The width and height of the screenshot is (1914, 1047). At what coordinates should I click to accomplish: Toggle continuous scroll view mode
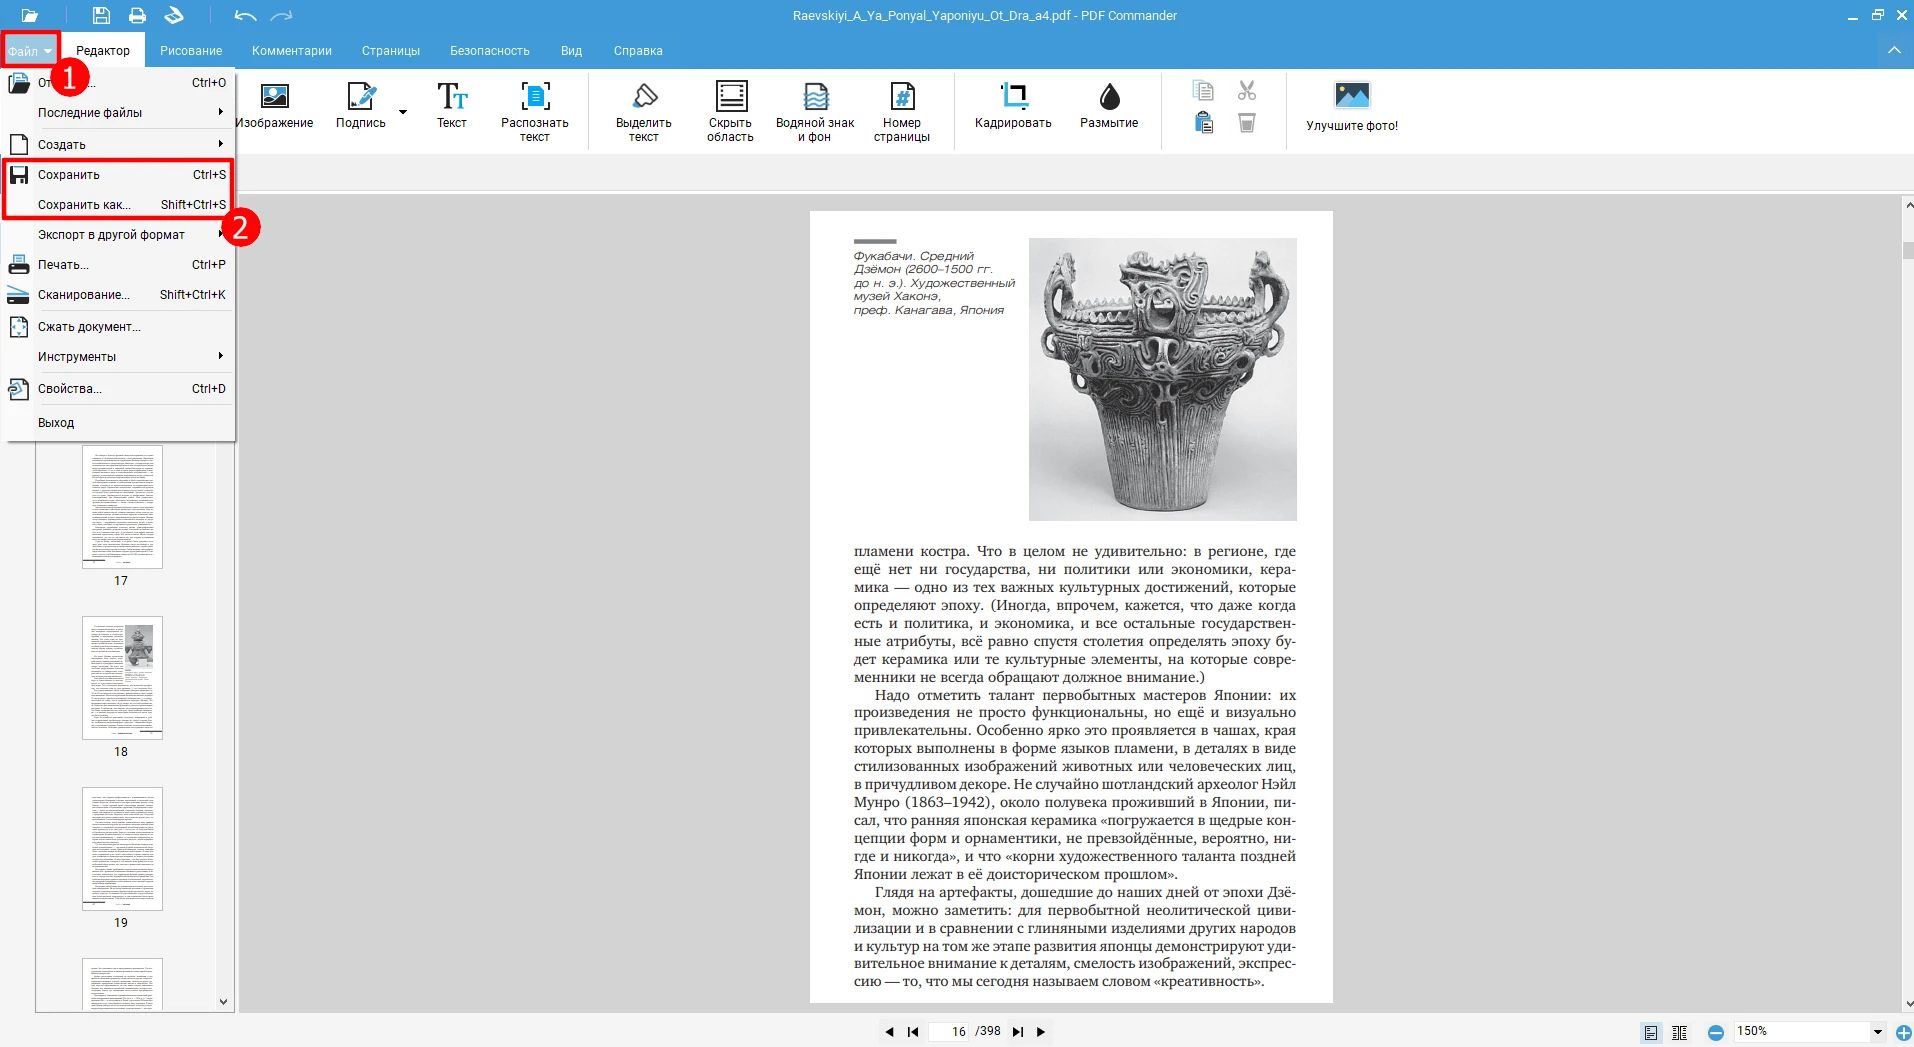point(1680,1032)
